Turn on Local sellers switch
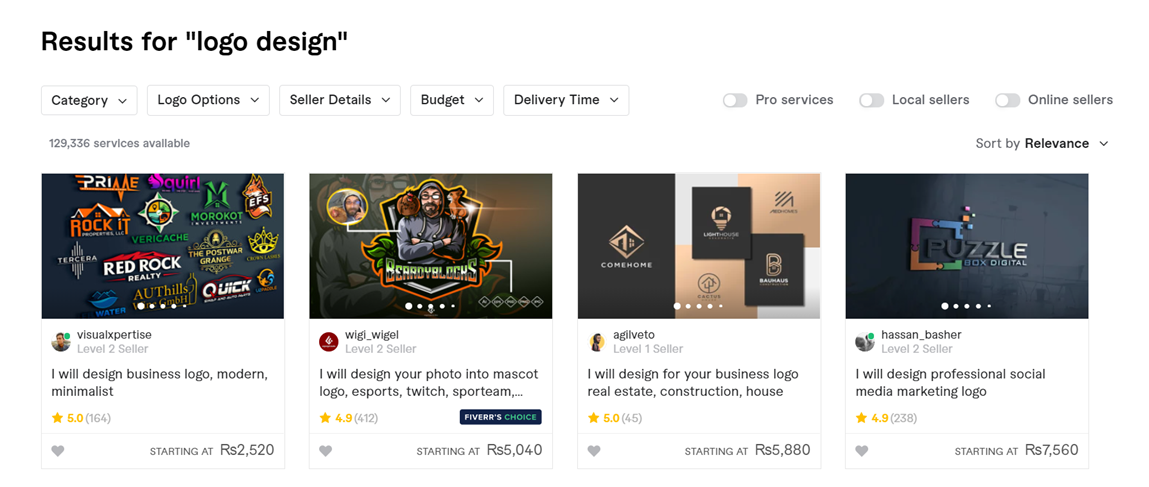This screenshot has width=1149, height=487. point(871,100)
